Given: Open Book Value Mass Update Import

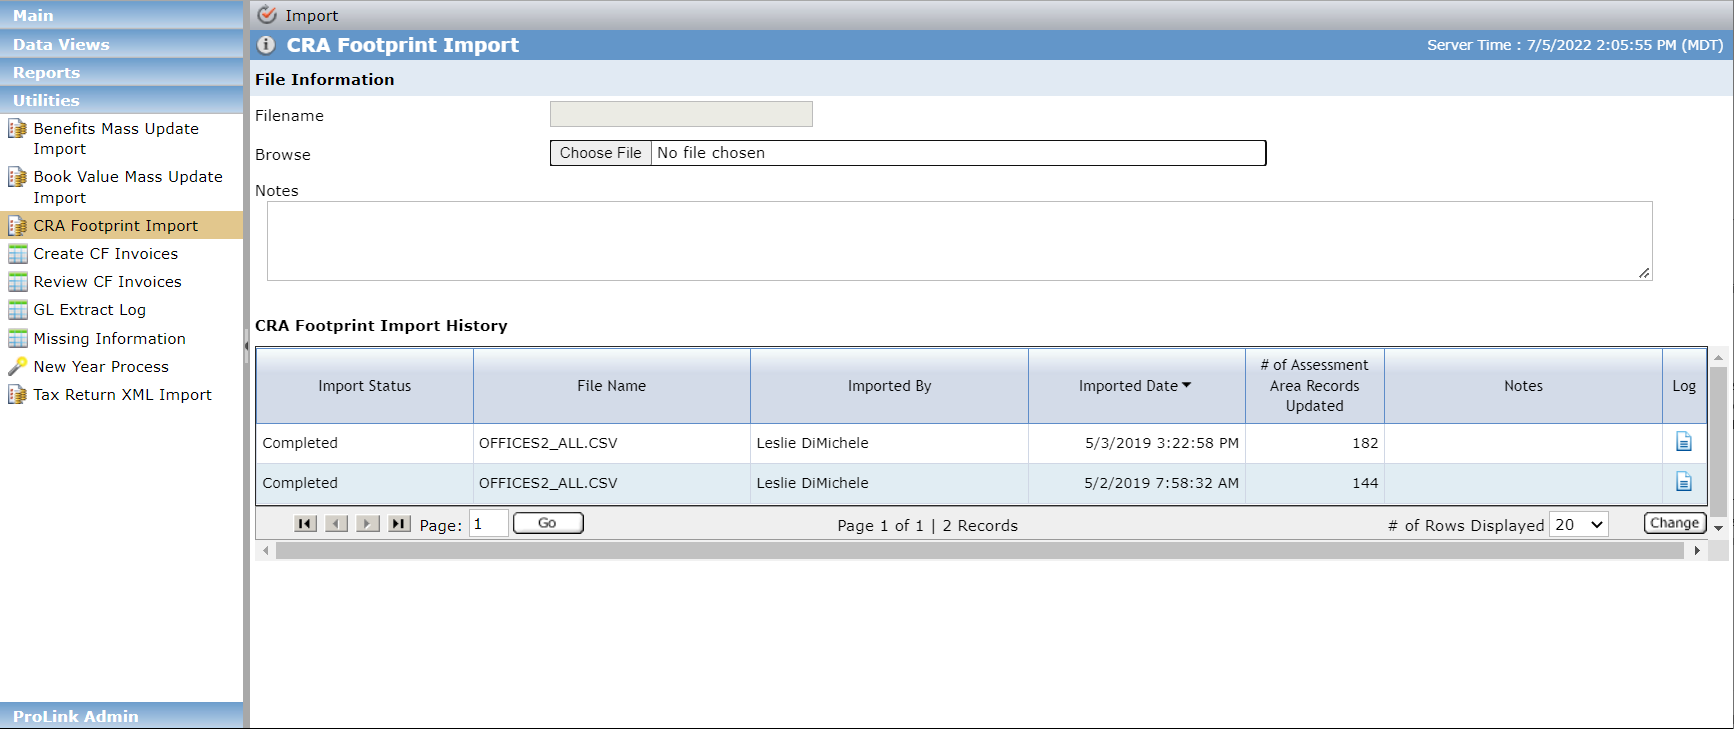Looking at the screenshot, I should click(128, 187).
